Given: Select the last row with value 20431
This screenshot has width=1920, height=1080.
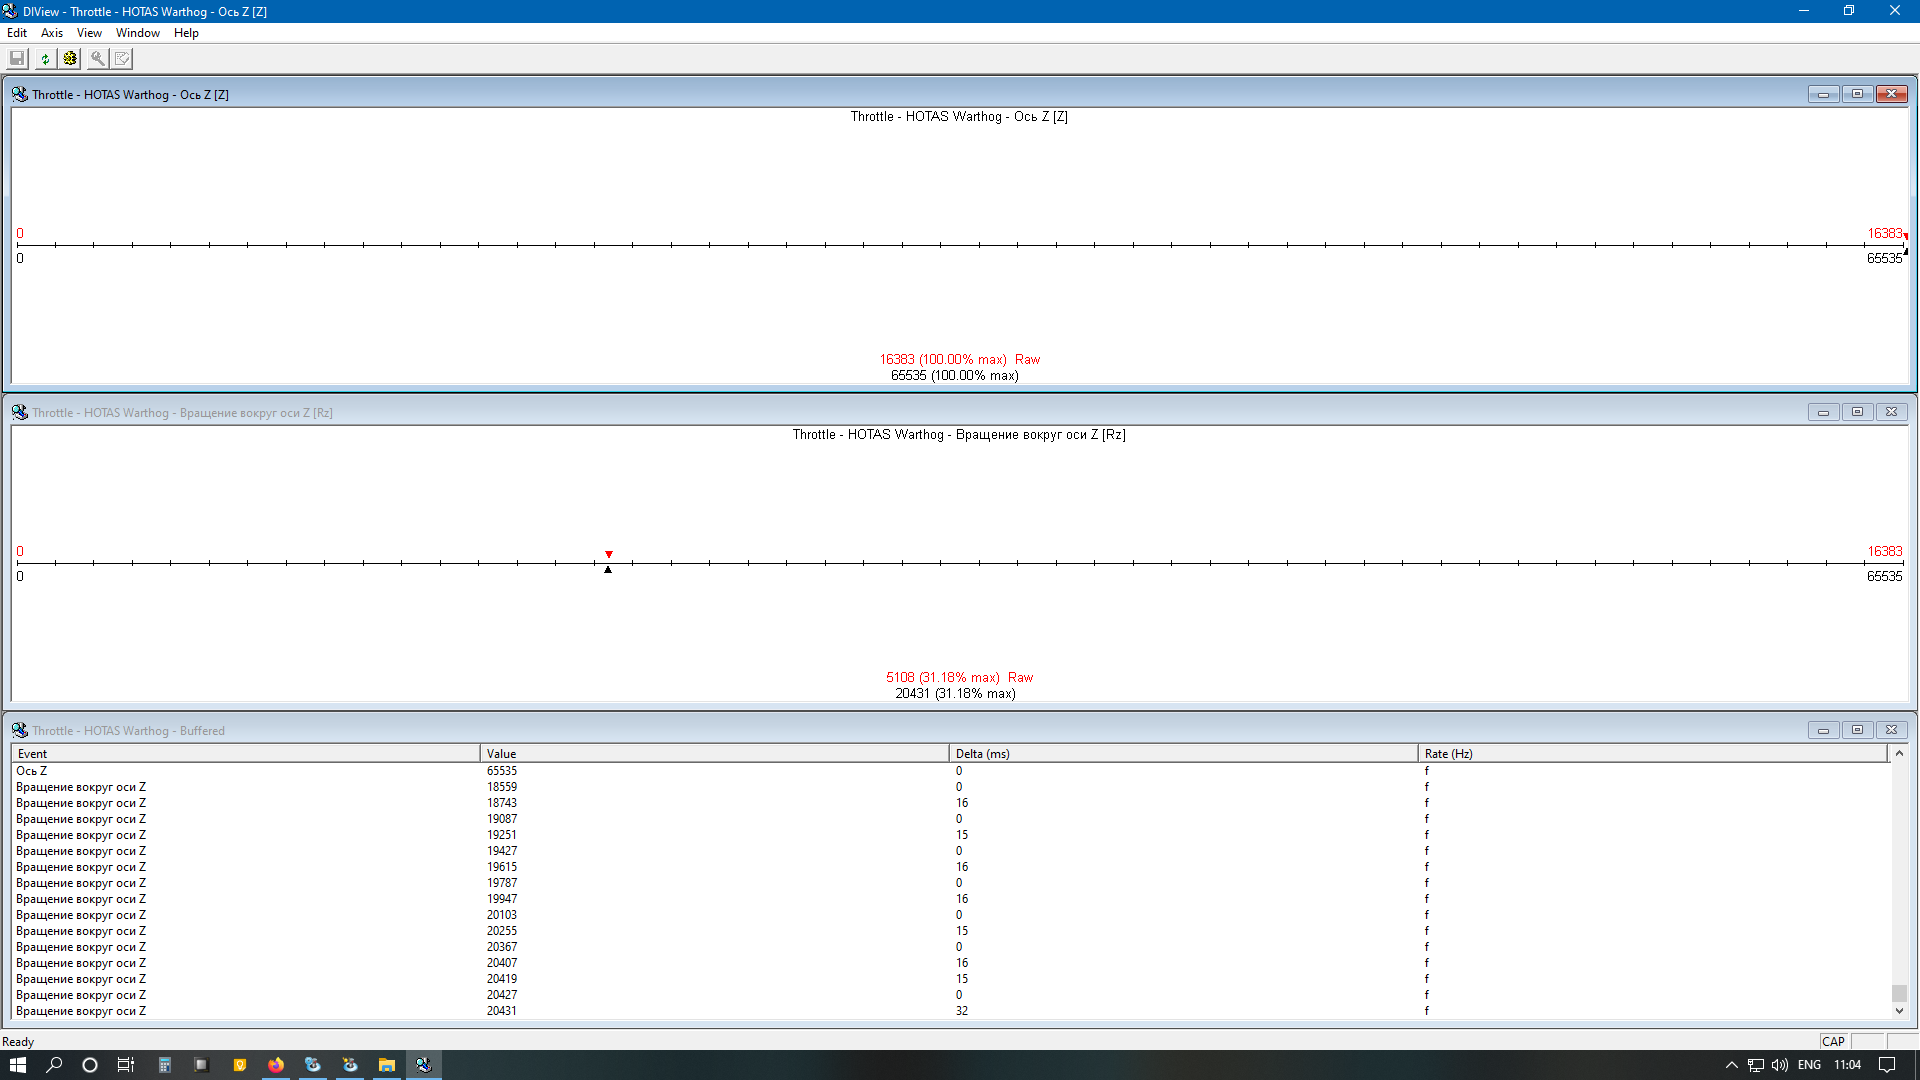Looking at the screenshot, I should (x=950, y=1011).
